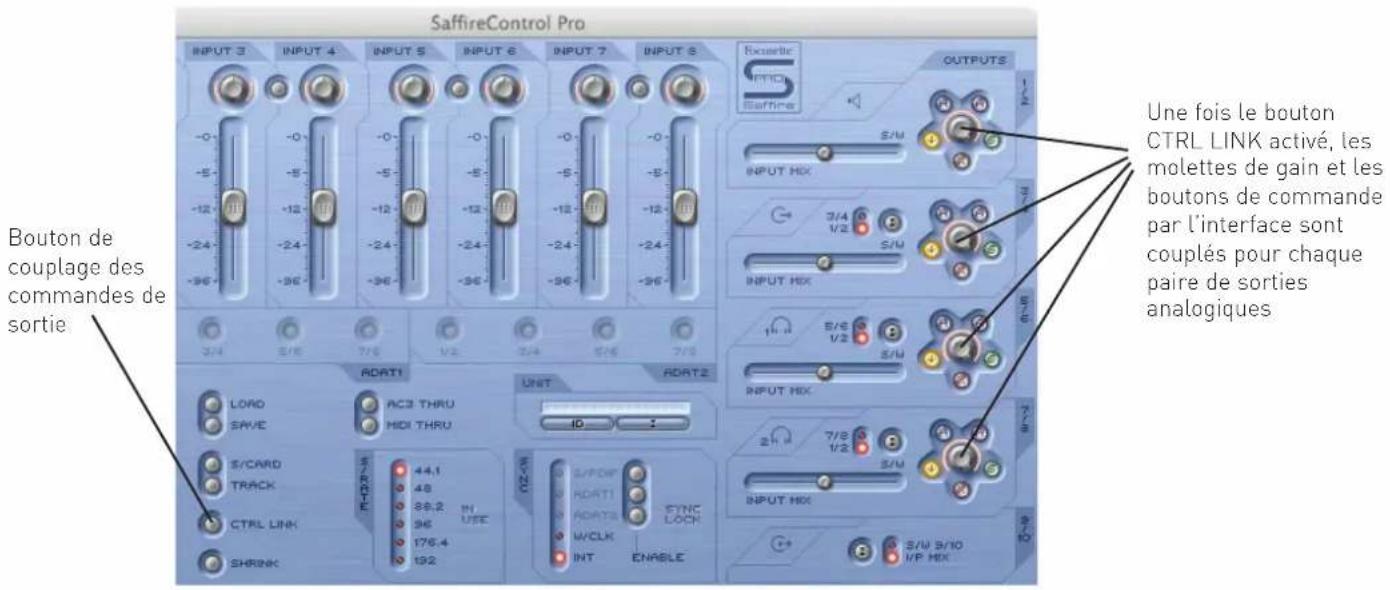The image size is (1390, 590).
Task: Click the Input 3 fader handle
Action: coord(233,206)
